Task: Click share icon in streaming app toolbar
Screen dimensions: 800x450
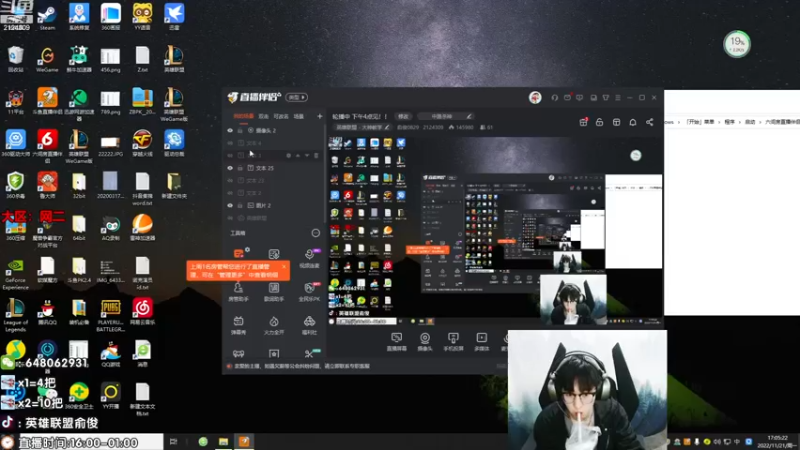Action: [x=649, y=122]
